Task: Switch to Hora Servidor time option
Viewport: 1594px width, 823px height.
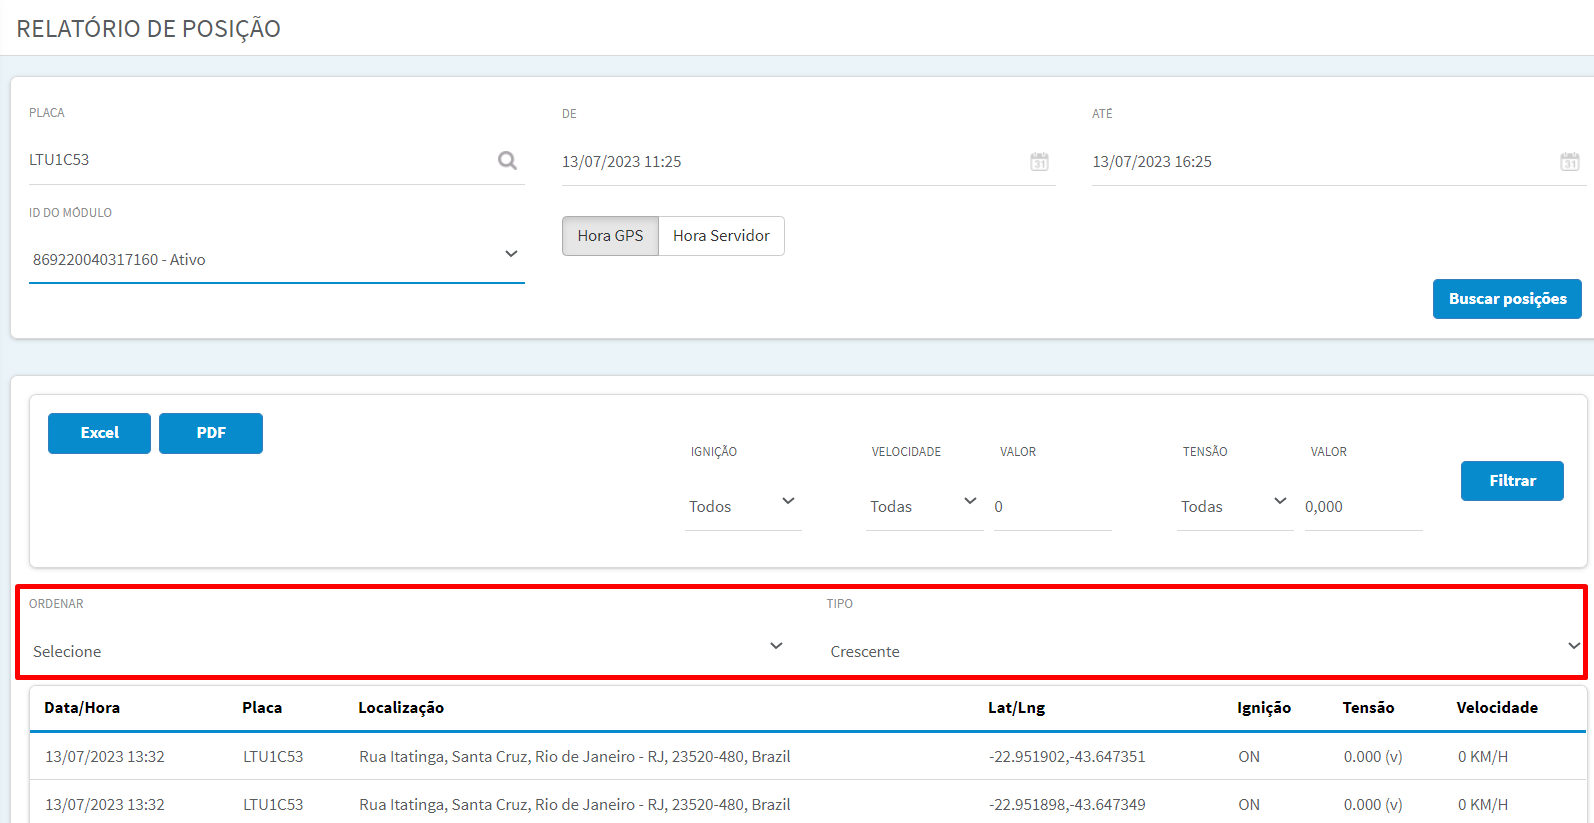Action: (721, 236)
